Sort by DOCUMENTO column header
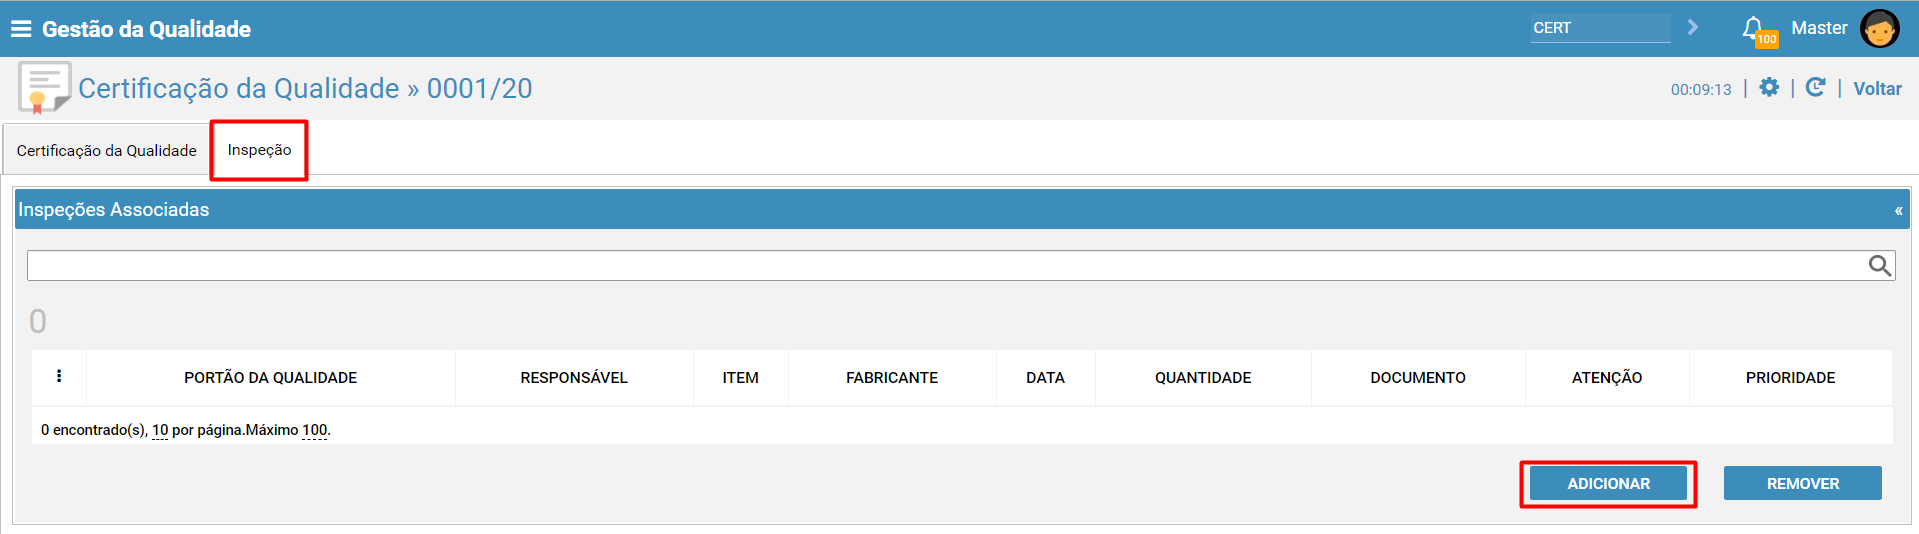 pos(1418,378)
